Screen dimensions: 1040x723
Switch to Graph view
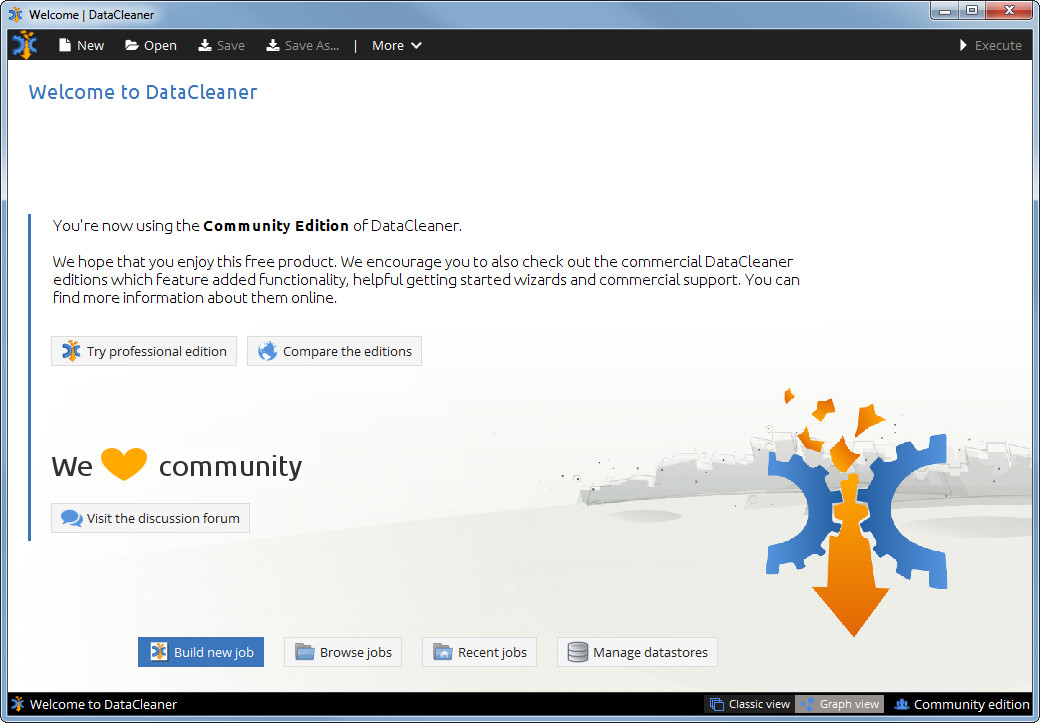coord(839,703)
